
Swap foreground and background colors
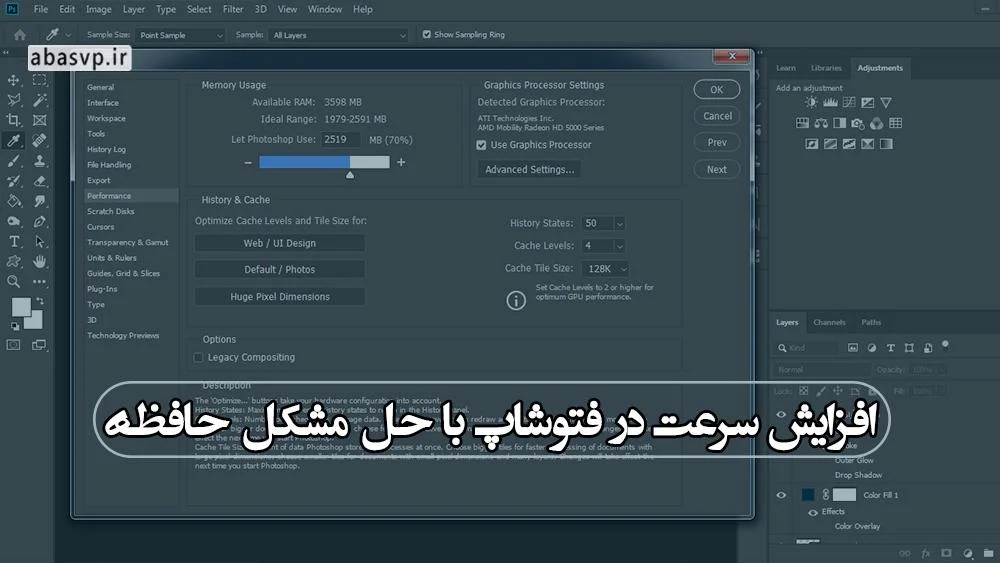pos(40,300)
